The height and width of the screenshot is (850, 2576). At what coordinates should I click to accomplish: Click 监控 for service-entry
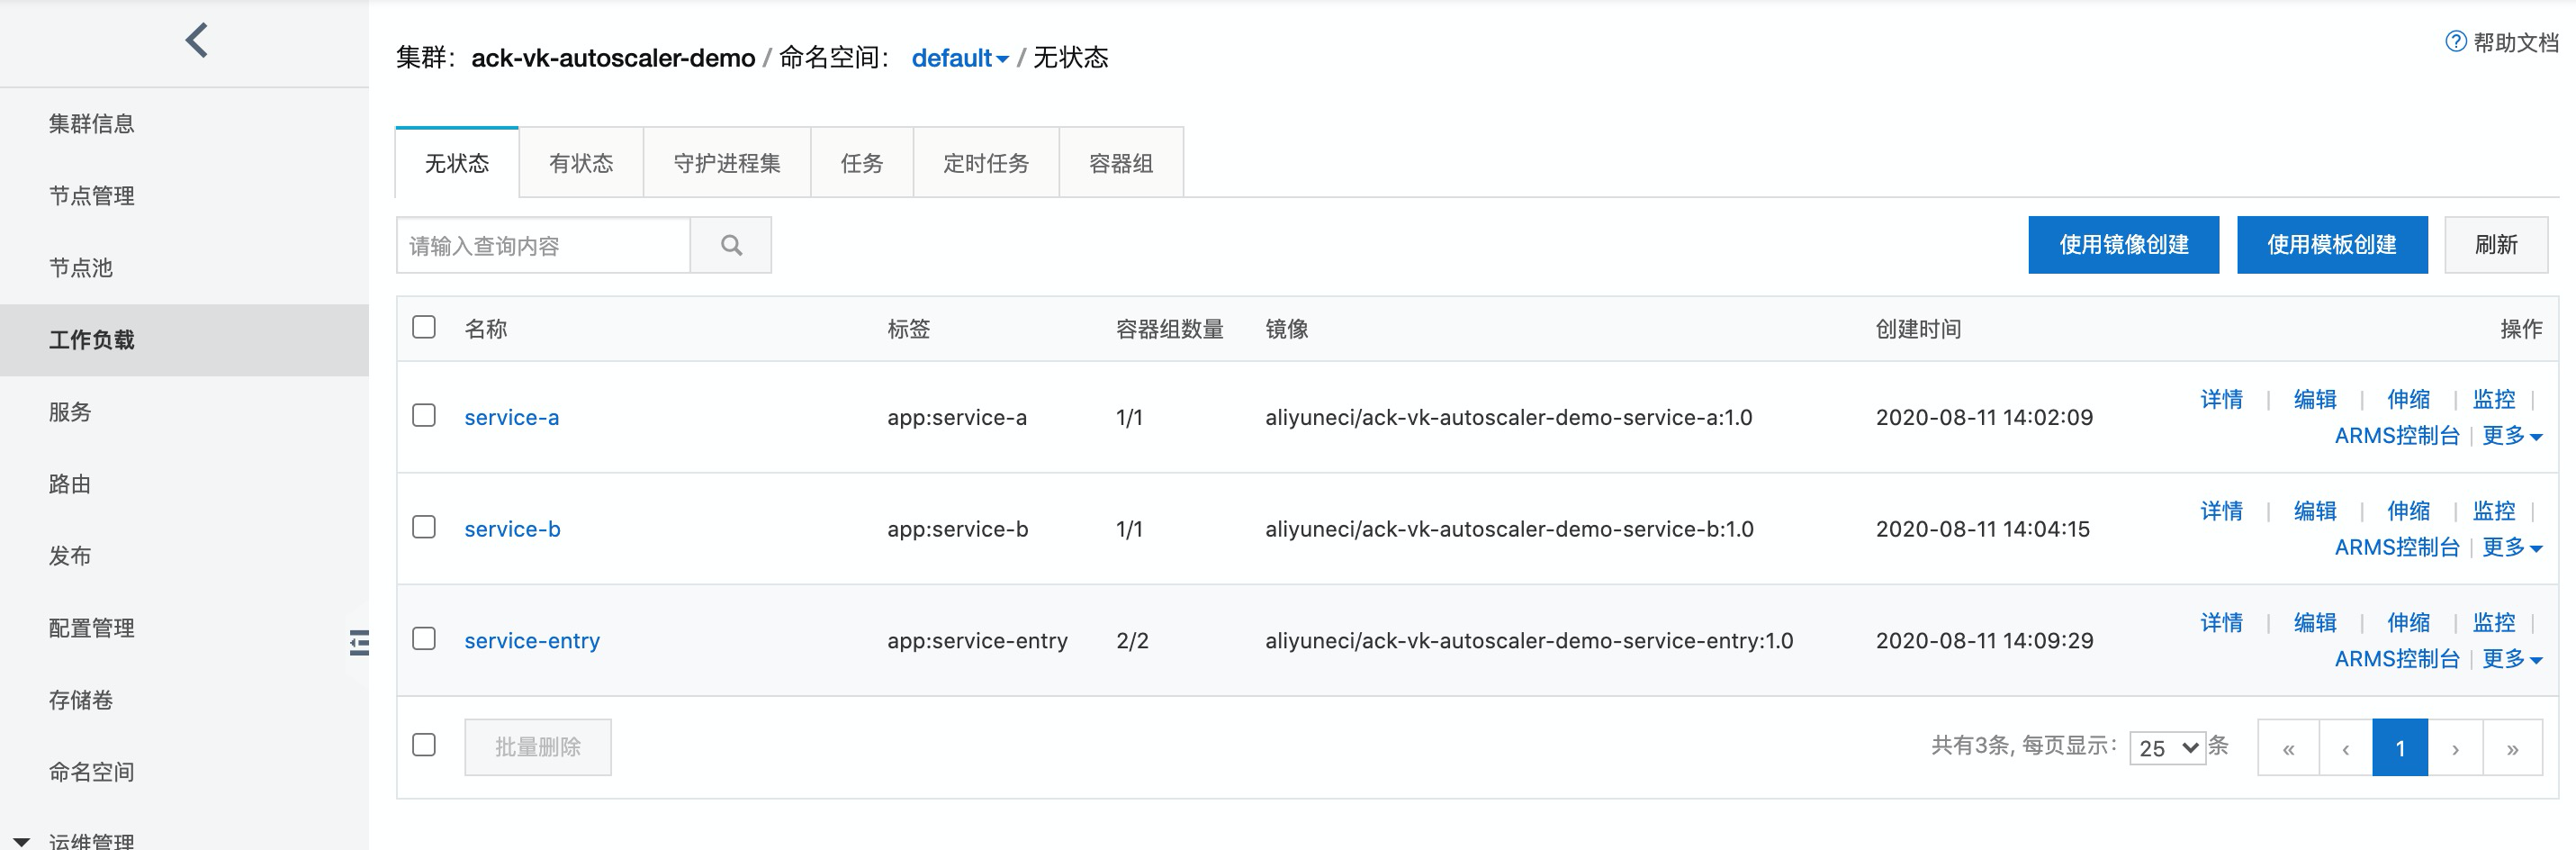coord(2494,623)
